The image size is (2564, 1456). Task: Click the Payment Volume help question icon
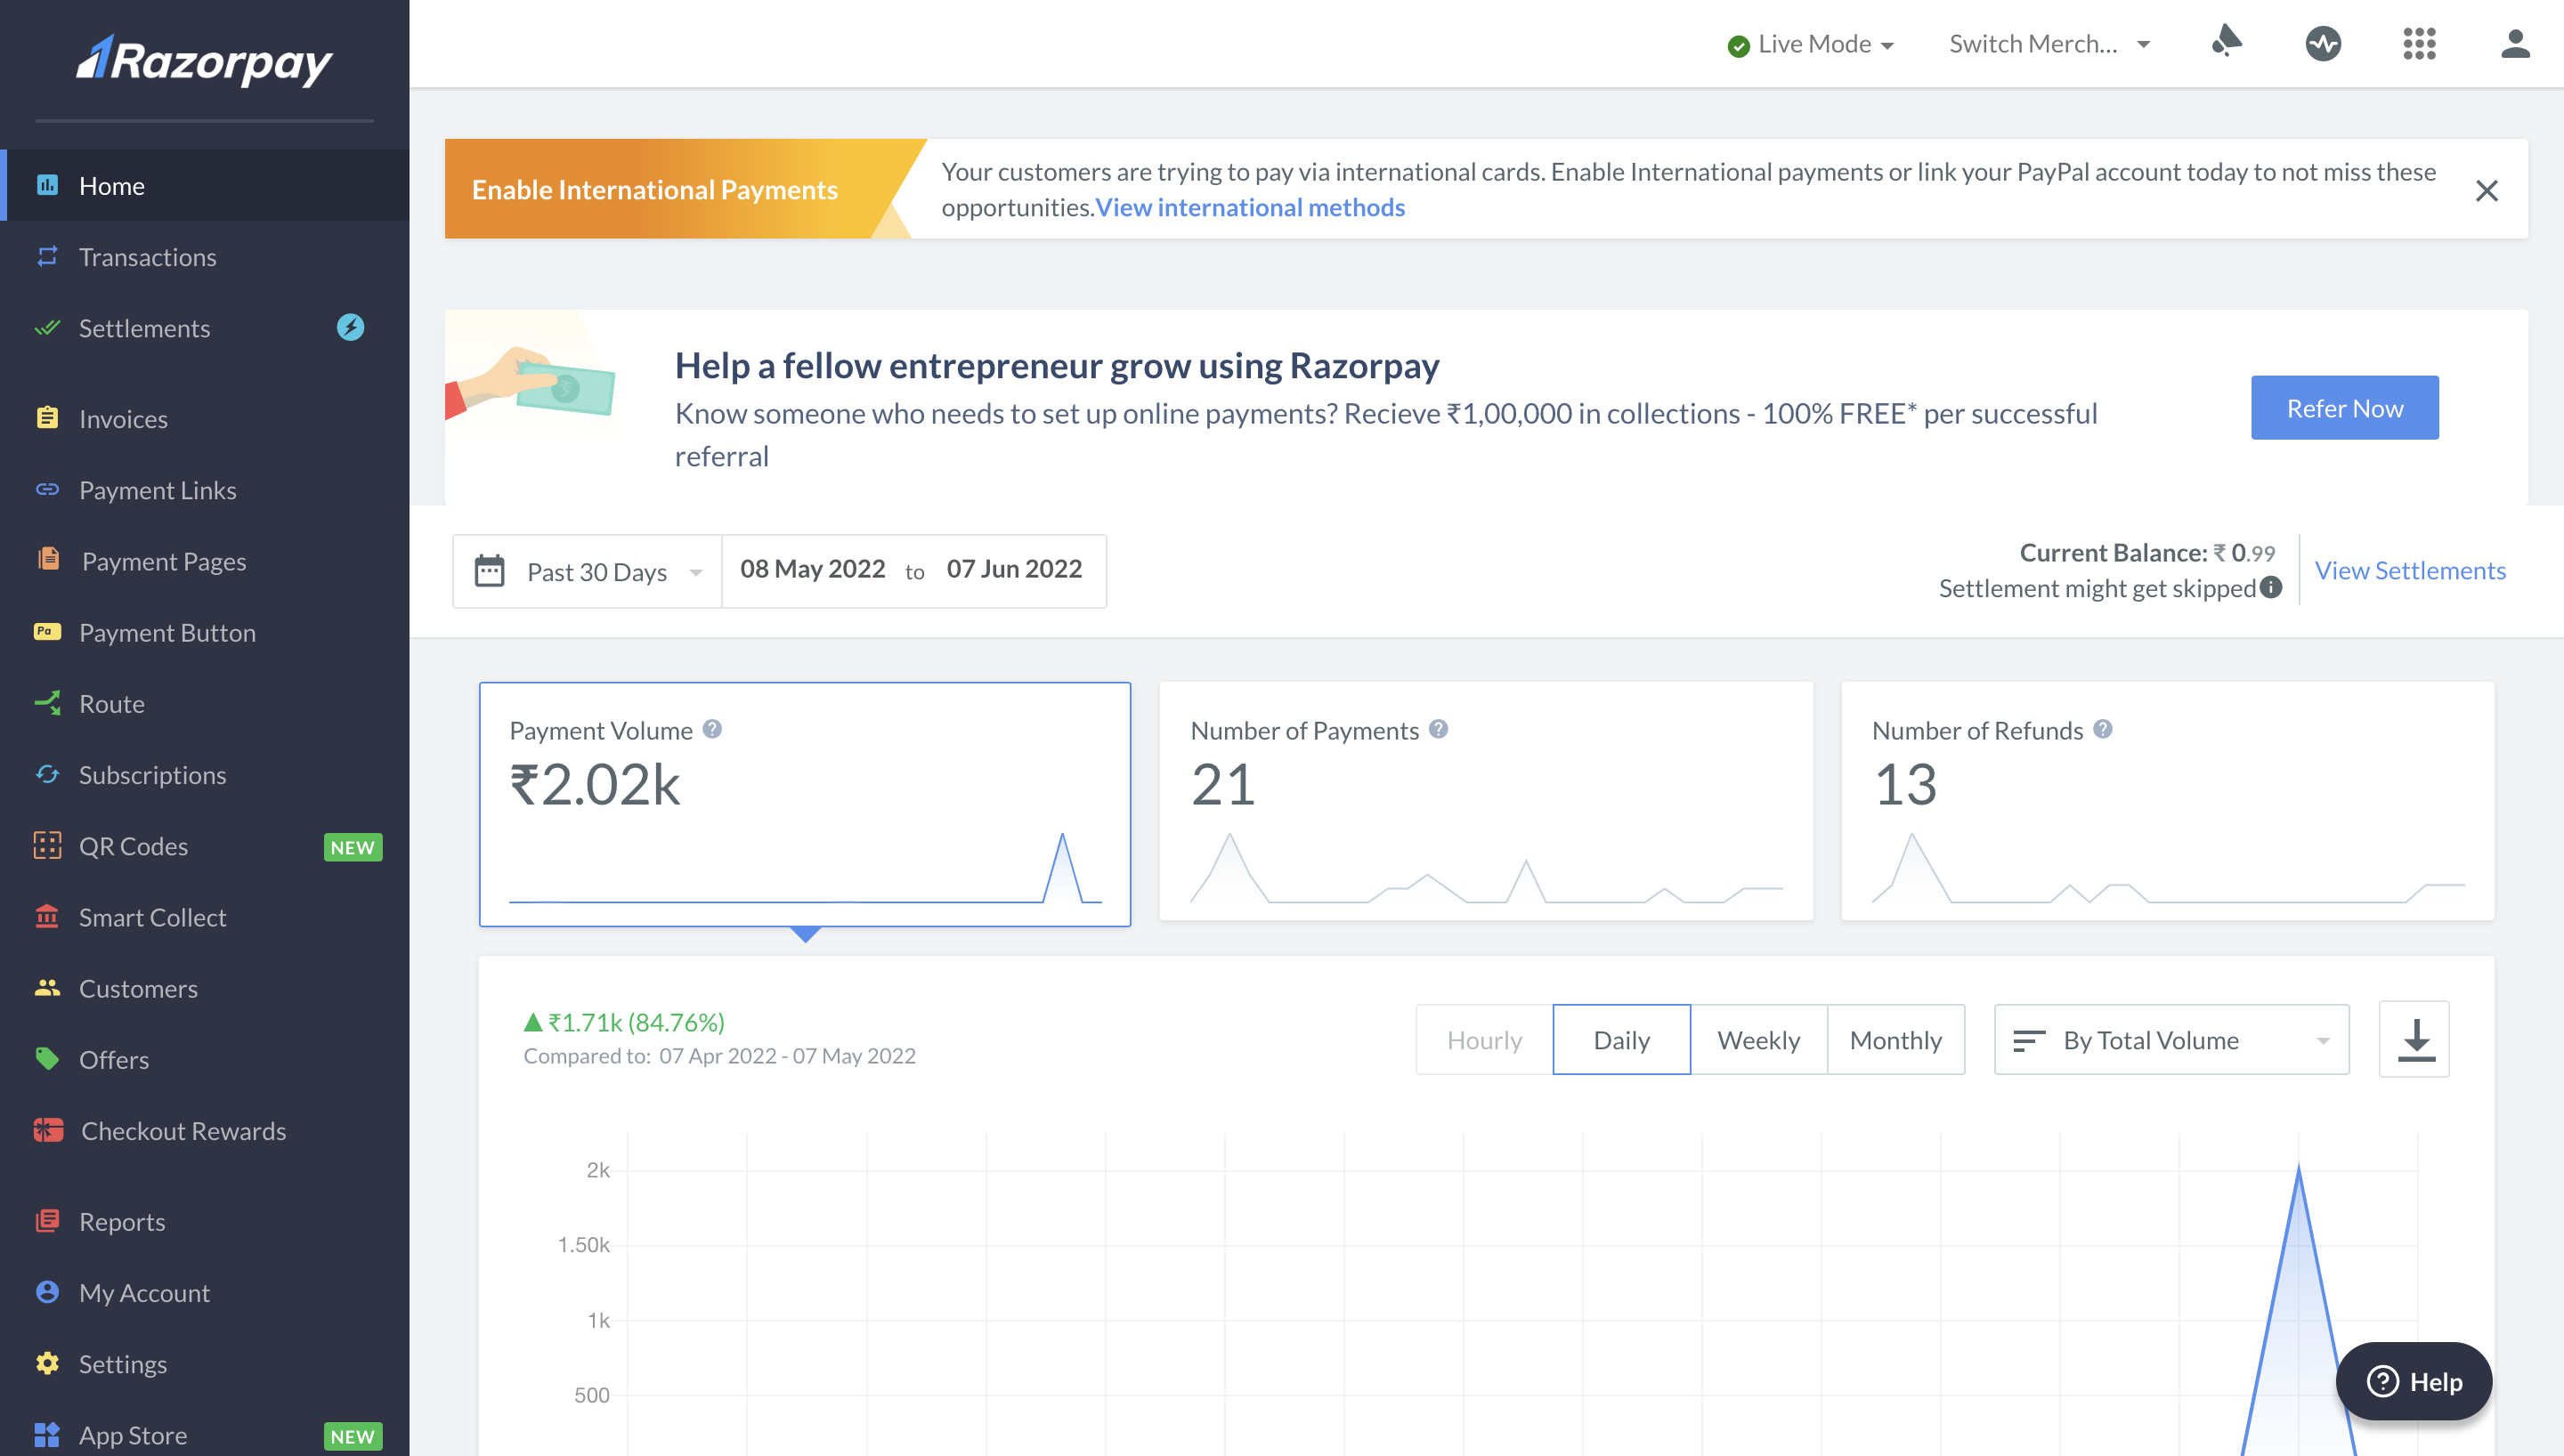coord(712,729)
